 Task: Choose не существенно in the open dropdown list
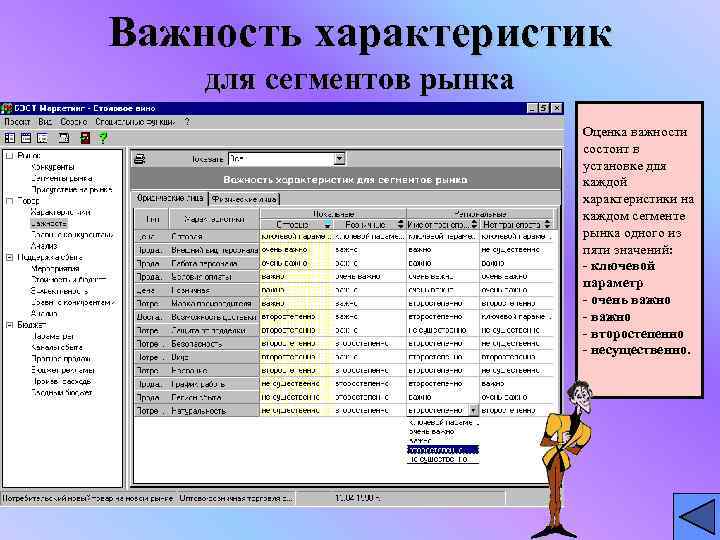pyautogui.click(x=443, y=459)
